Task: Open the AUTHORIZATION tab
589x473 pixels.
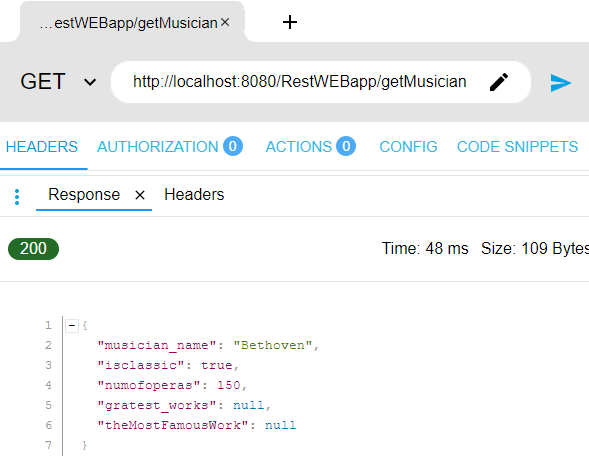Action: click(170, 147)
